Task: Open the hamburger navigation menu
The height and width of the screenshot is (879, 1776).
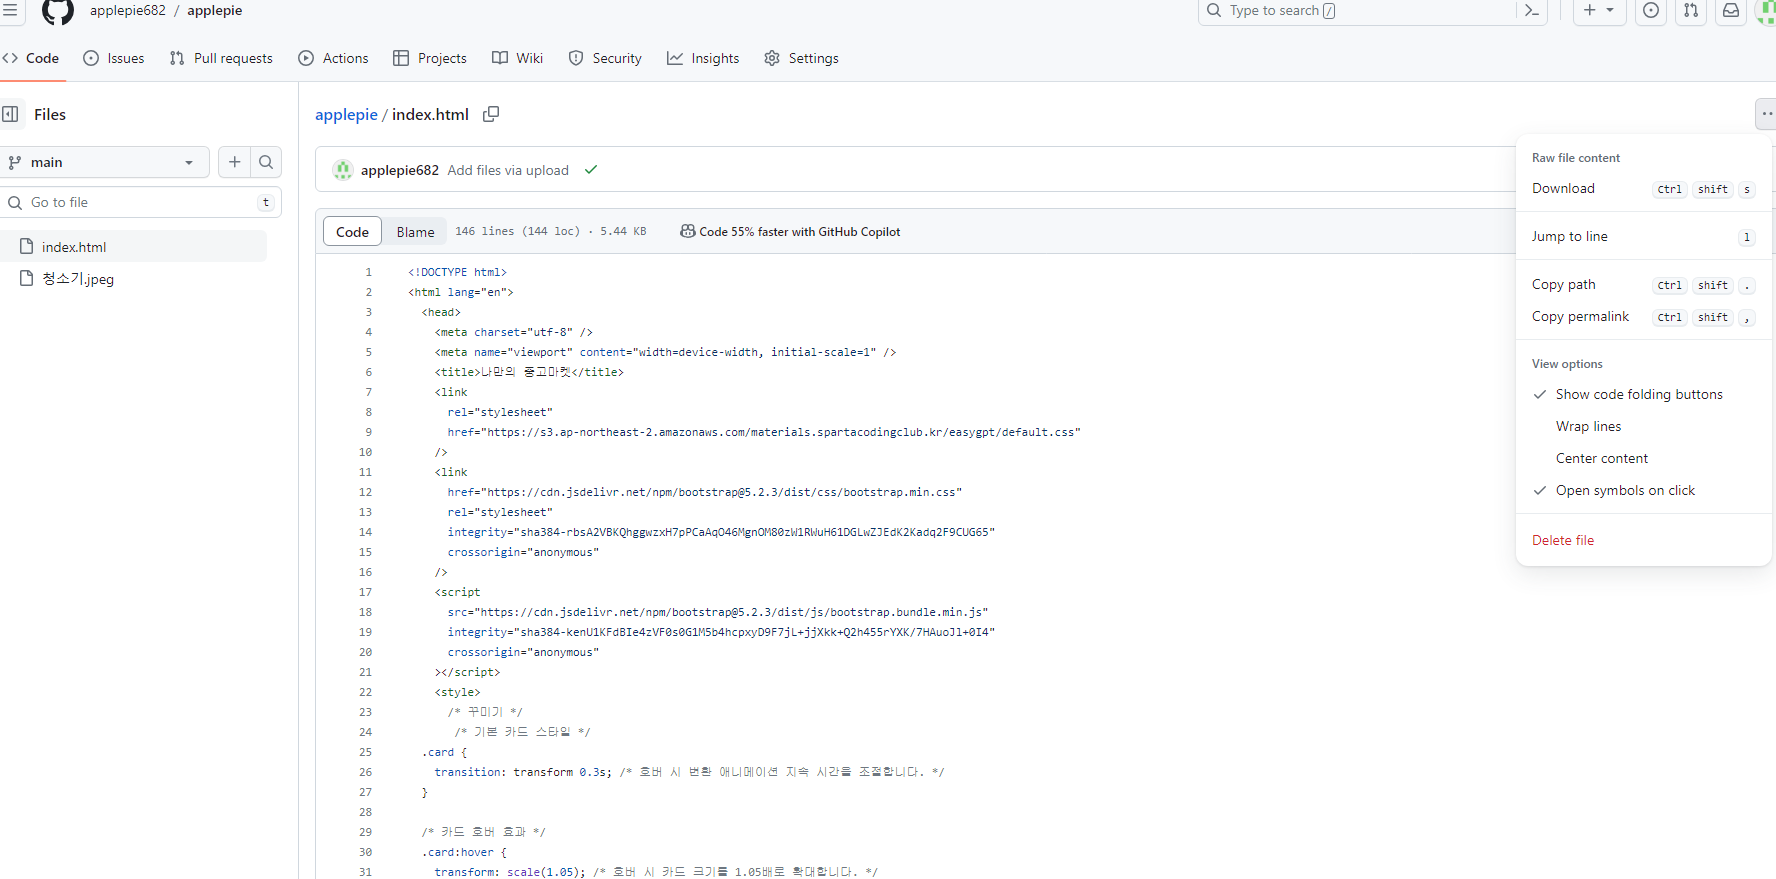Action: pos(10,10)
